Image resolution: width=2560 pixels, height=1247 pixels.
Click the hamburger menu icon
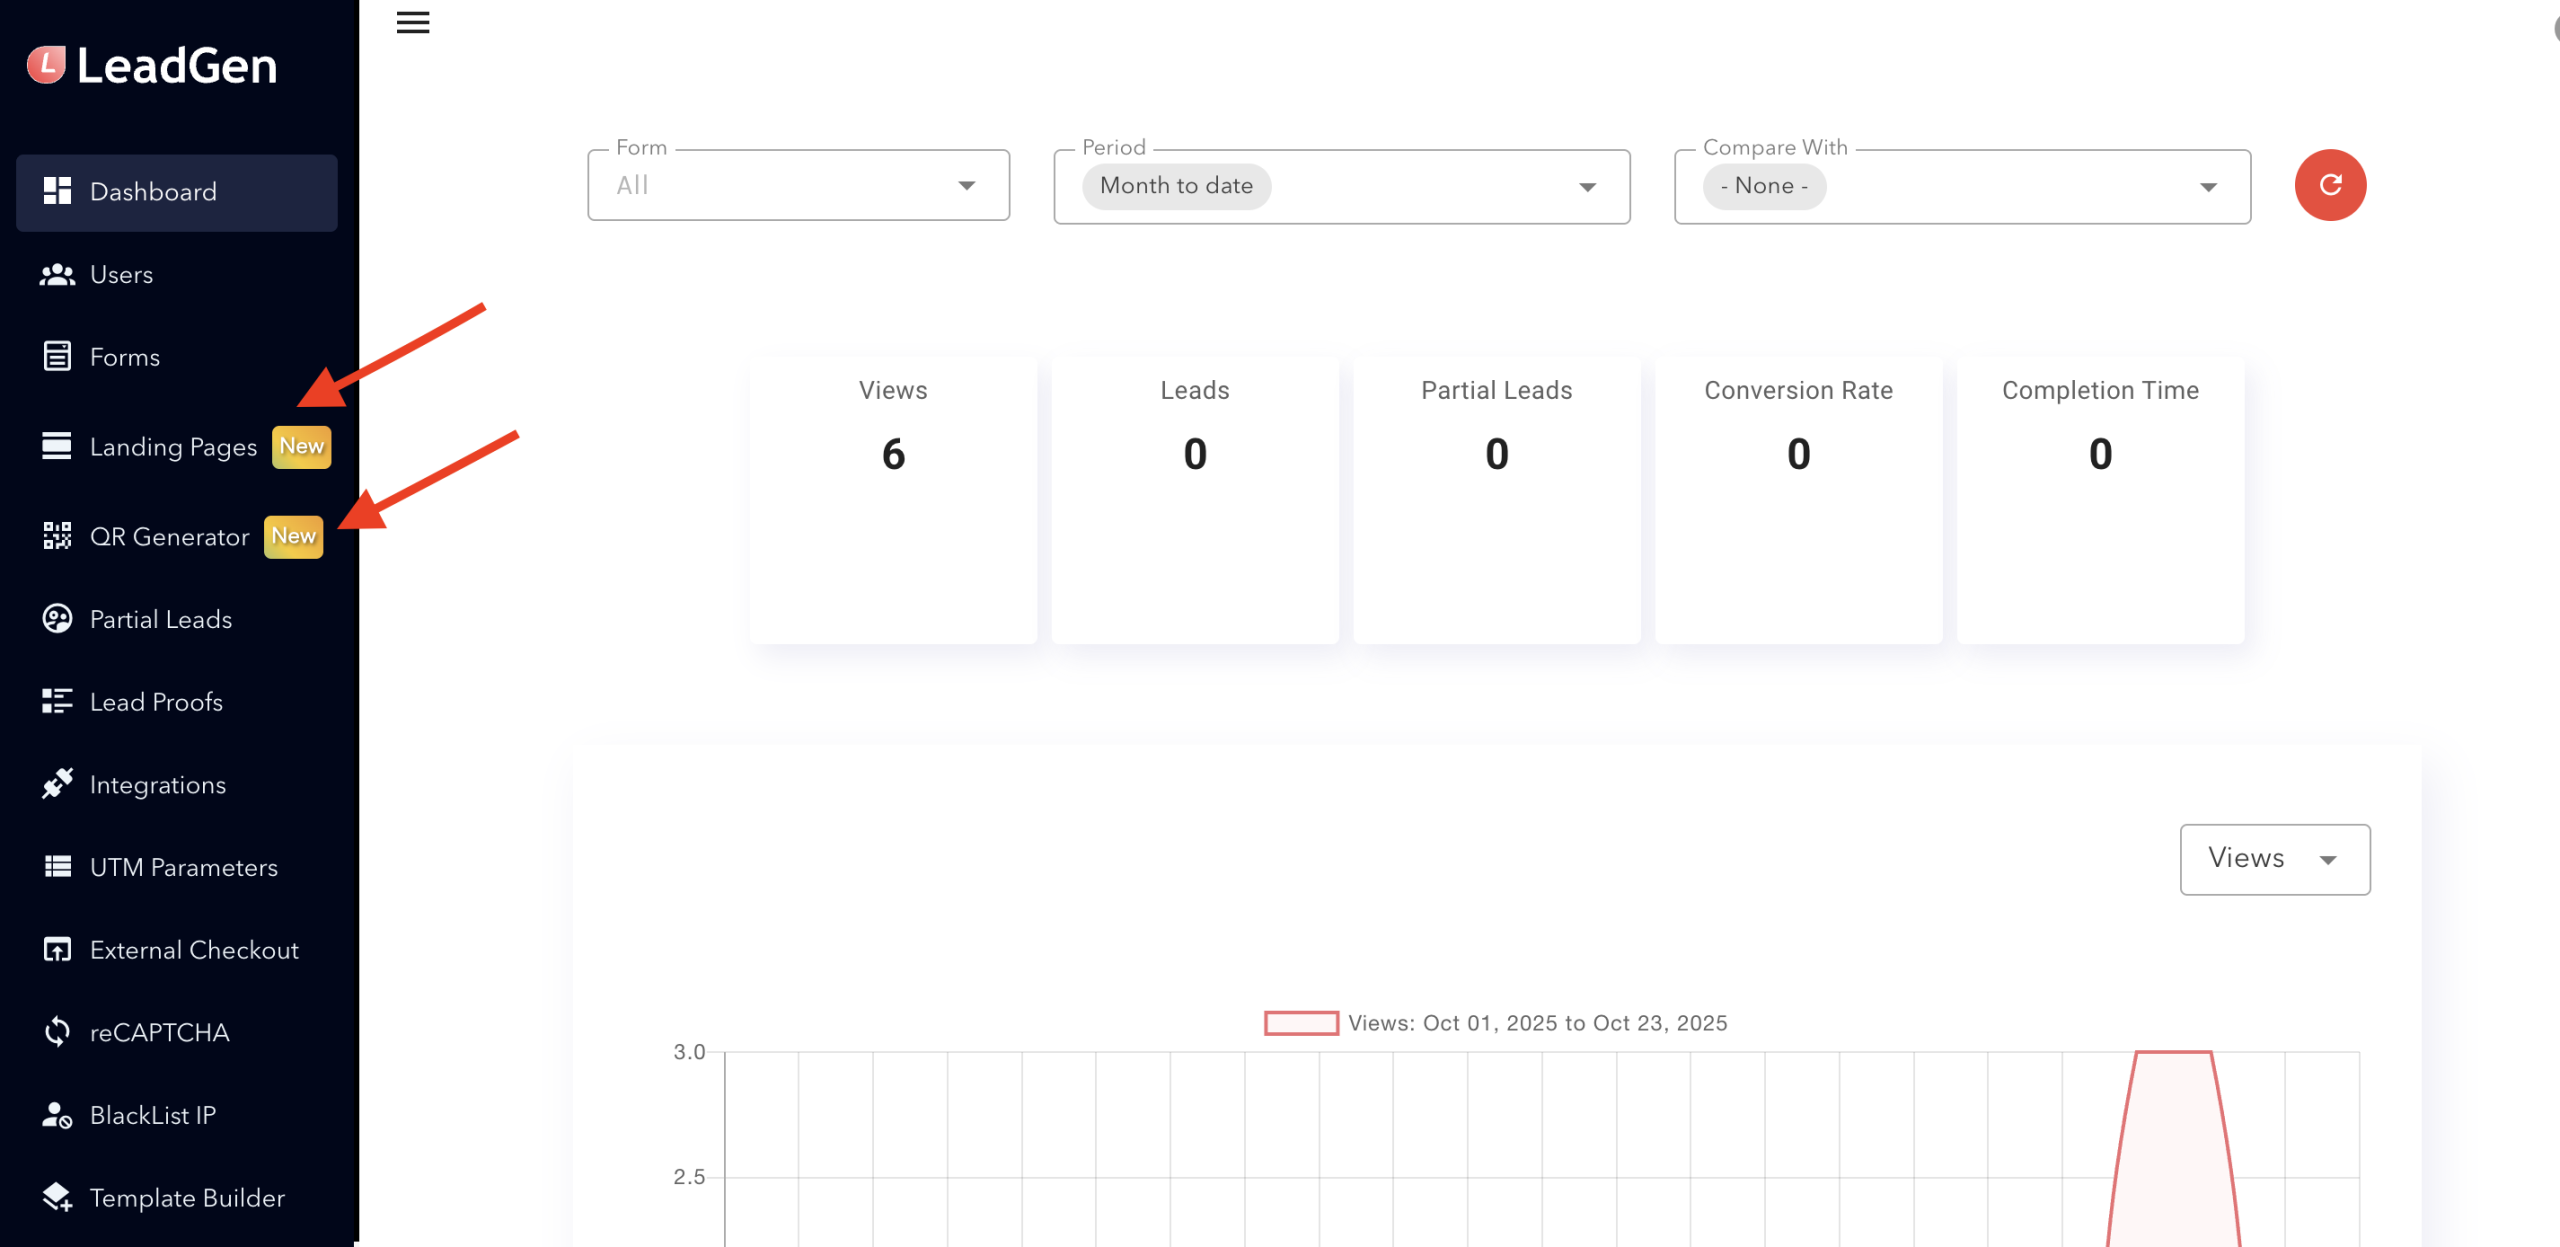[x=412, y=22]
